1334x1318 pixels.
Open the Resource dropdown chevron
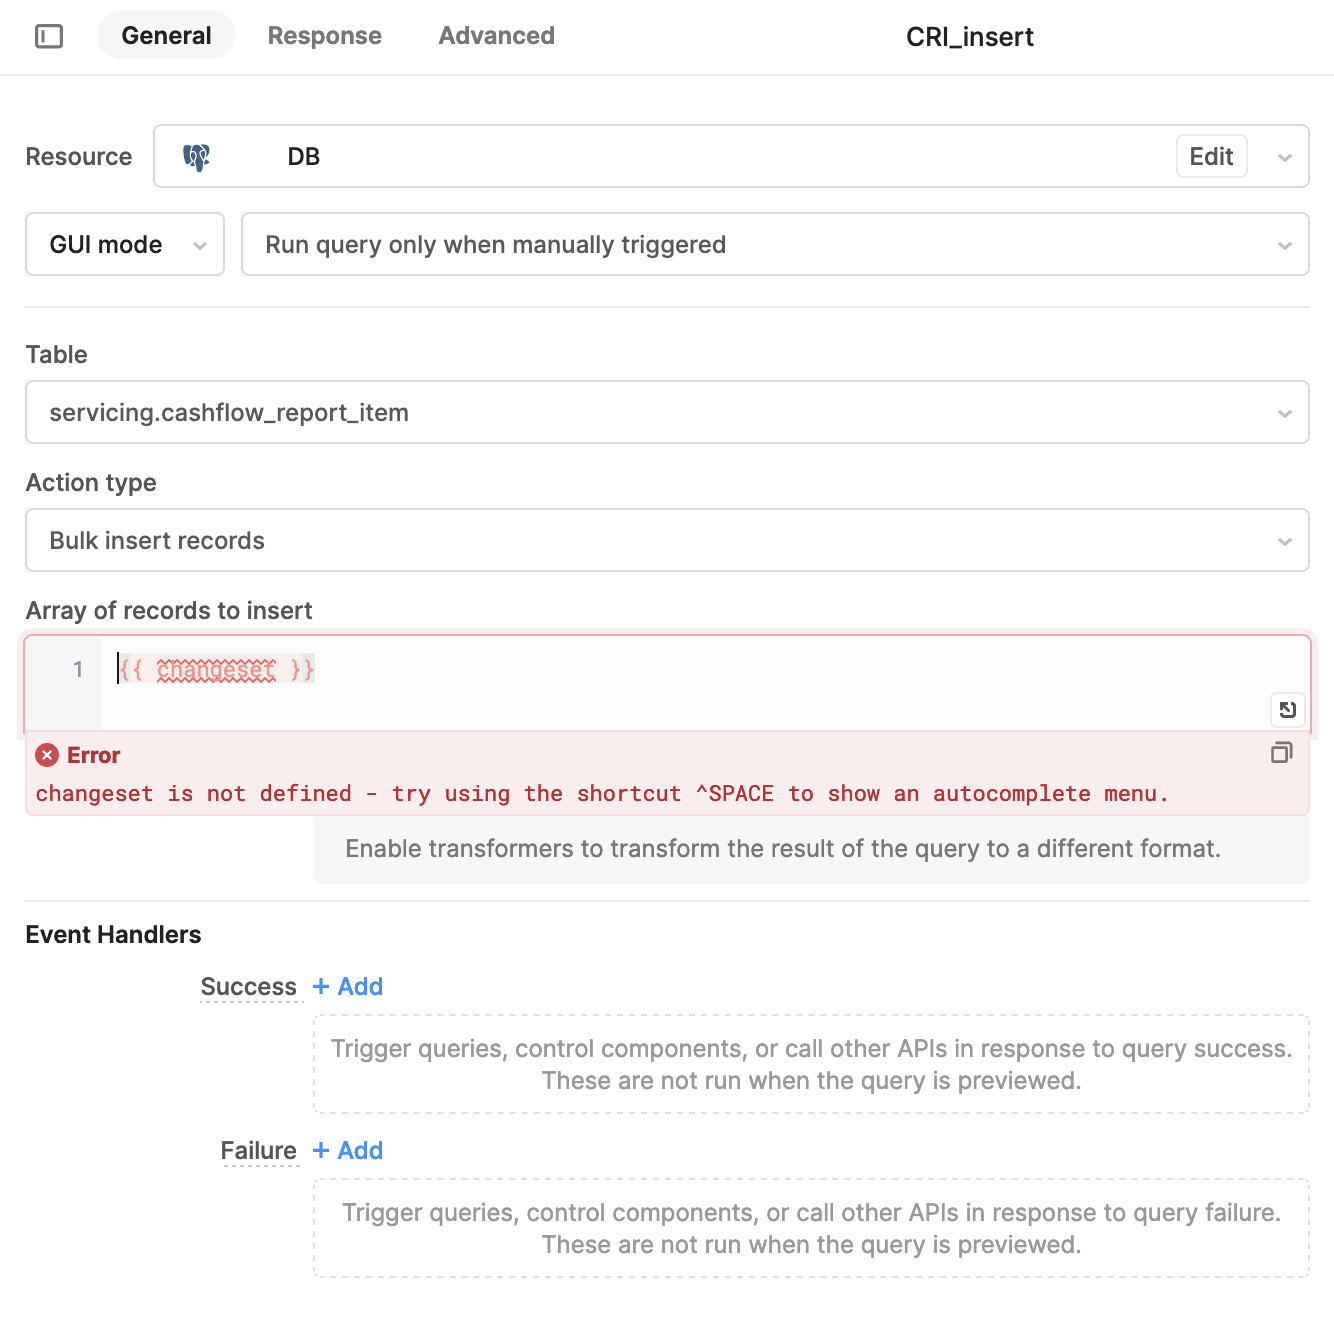coord(1285,157)
